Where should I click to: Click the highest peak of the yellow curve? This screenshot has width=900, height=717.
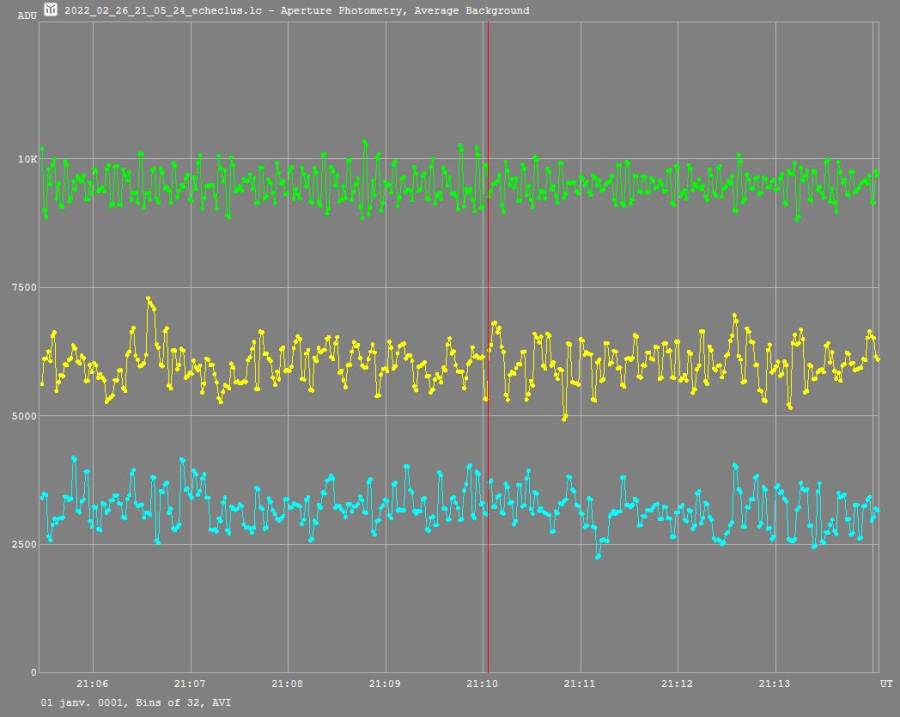[x=148, y=298]
